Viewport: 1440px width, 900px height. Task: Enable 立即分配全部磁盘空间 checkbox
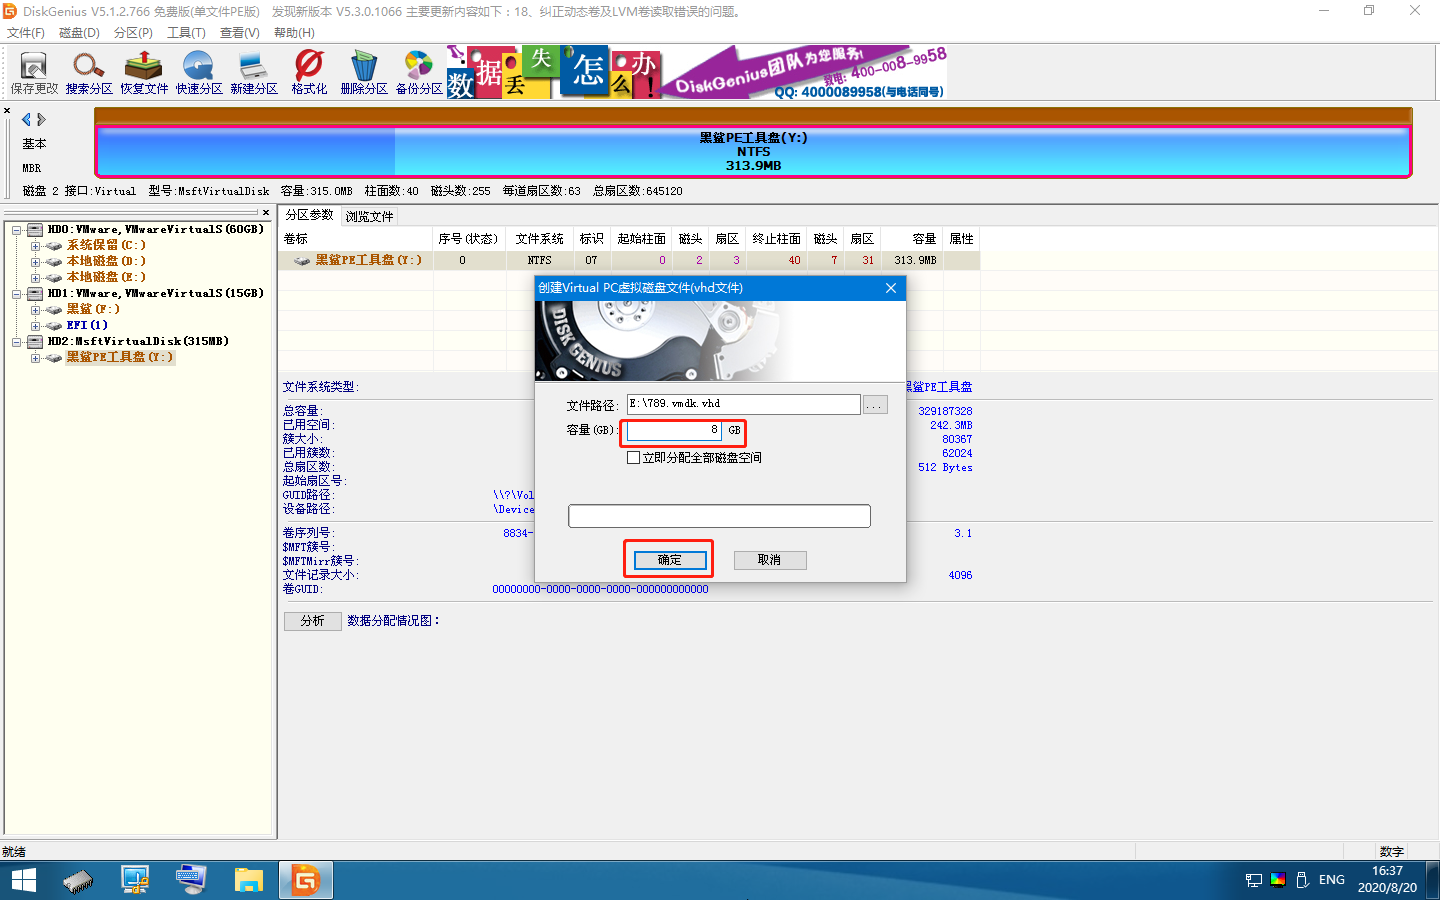tap(633, 457)
